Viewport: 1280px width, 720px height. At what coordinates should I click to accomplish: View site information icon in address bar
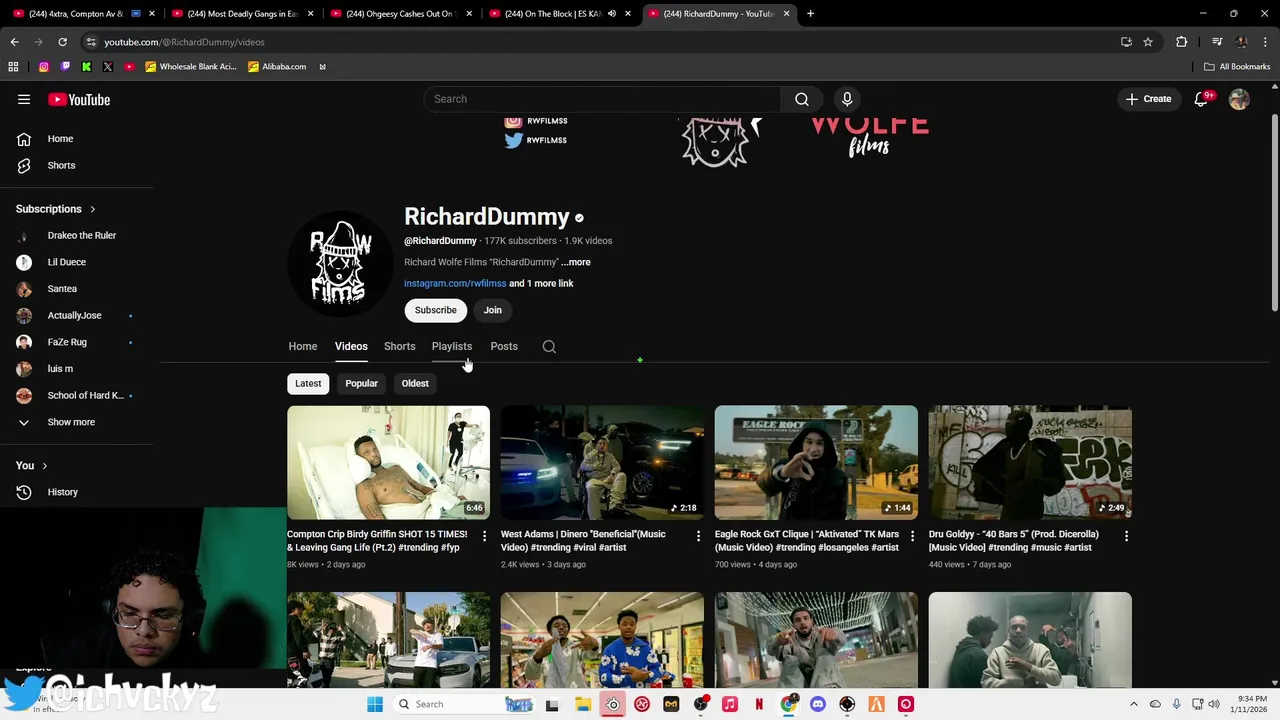pos(91,42)
